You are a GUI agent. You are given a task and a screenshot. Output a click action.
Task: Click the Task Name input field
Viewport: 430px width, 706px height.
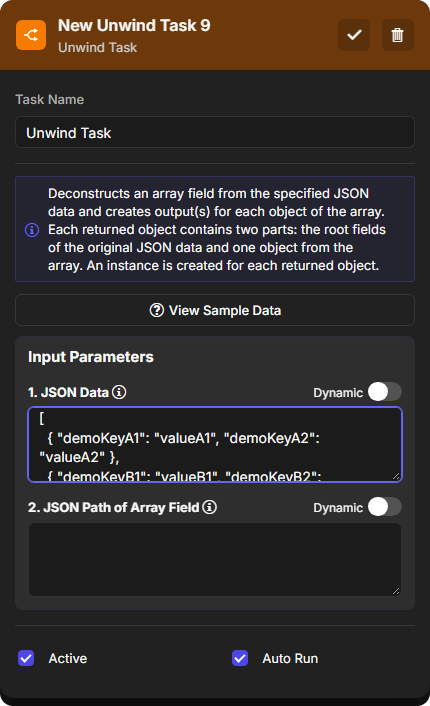pos(215,132)
